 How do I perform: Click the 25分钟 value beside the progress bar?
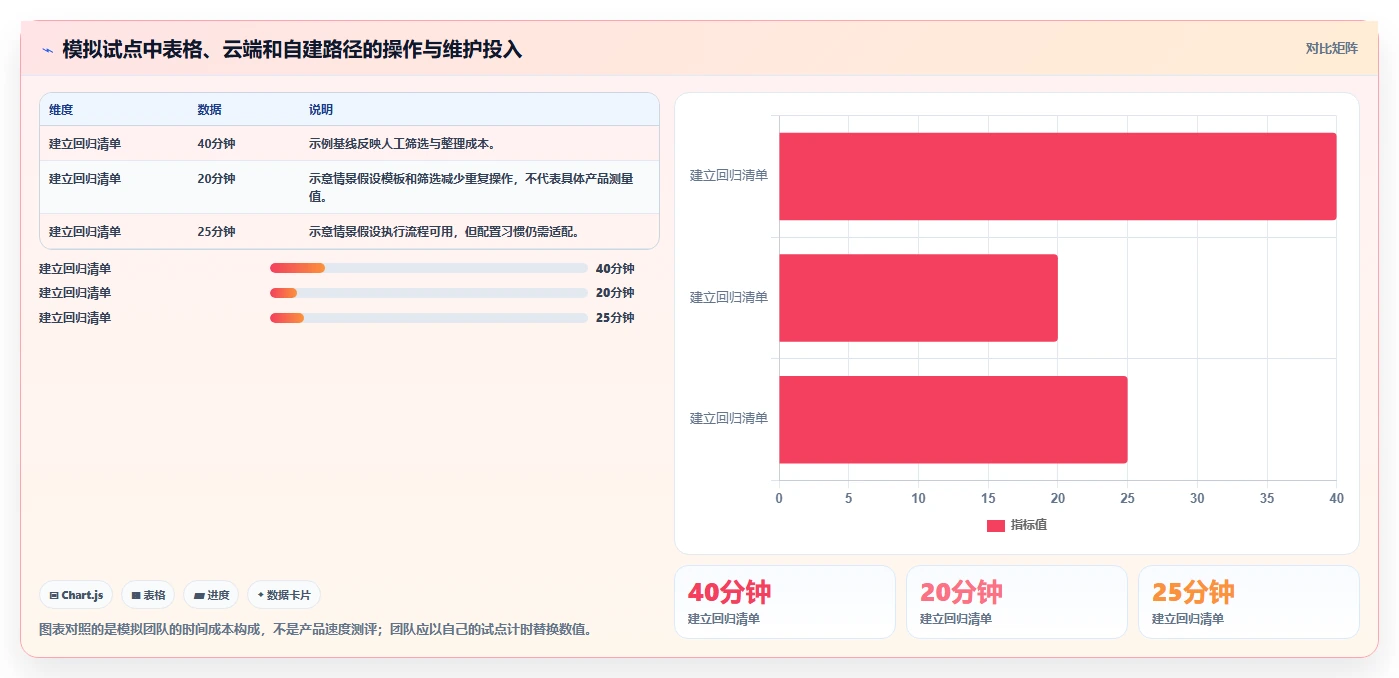point(615,318)
